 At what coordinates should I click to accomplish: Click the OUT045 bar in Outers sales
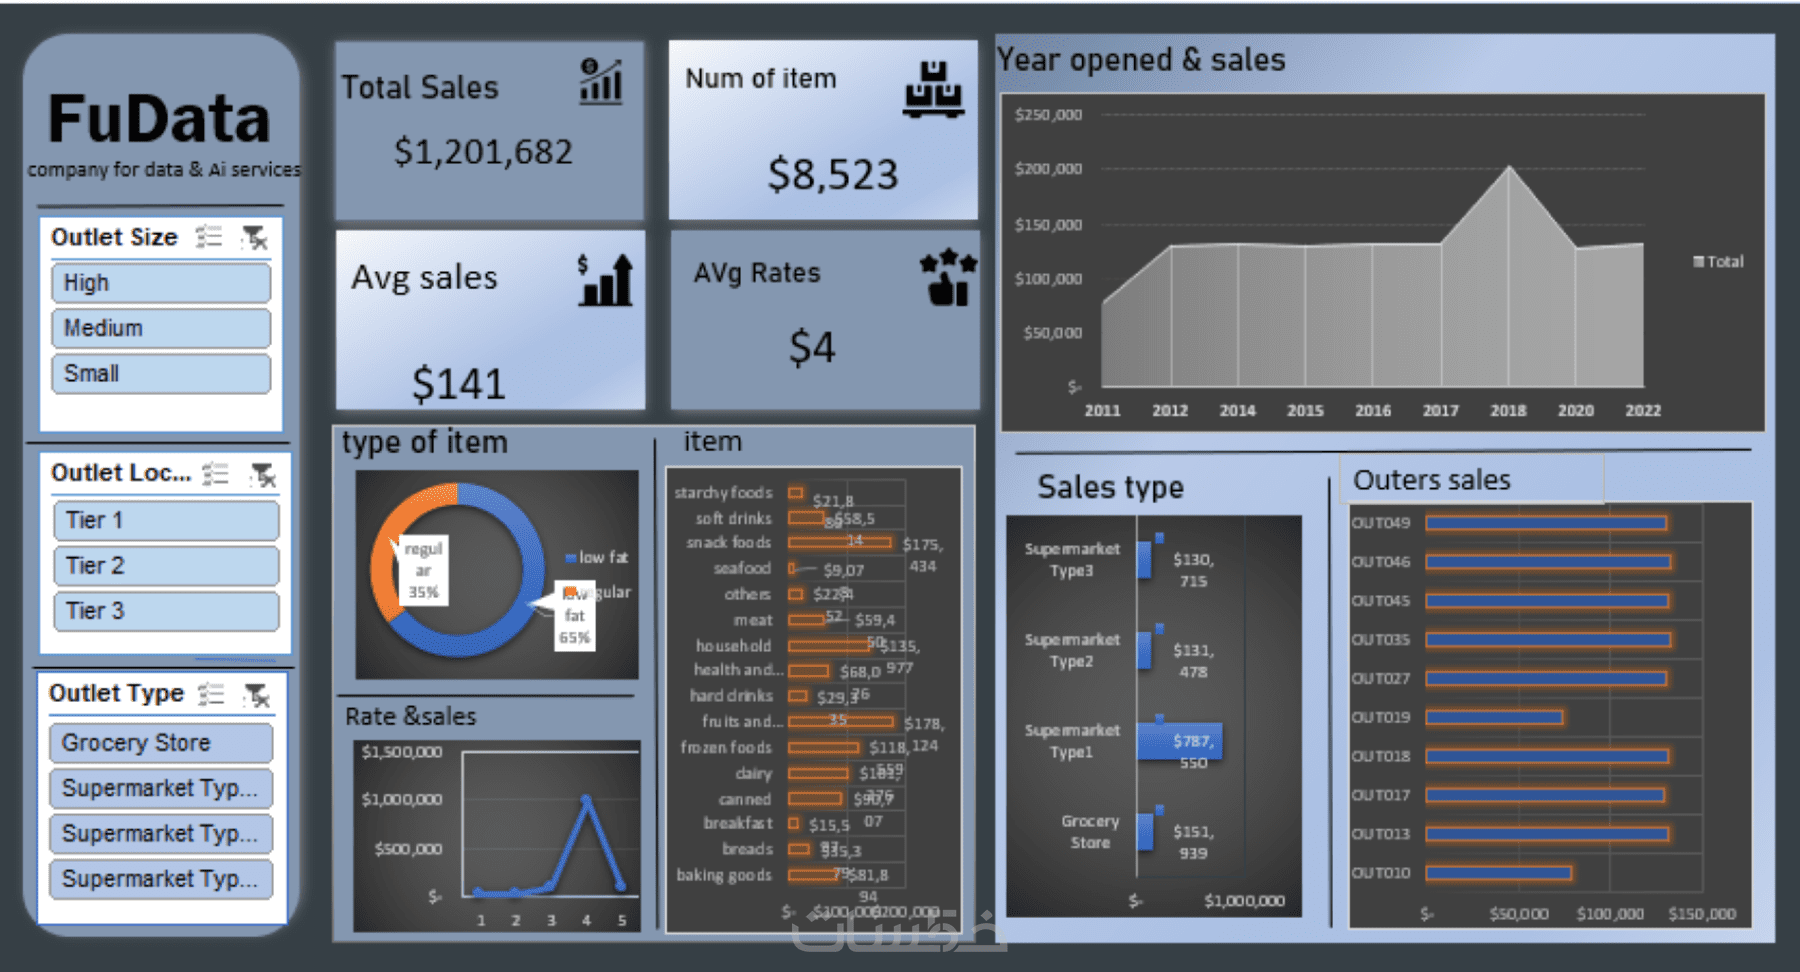(x=1547, y=601)
